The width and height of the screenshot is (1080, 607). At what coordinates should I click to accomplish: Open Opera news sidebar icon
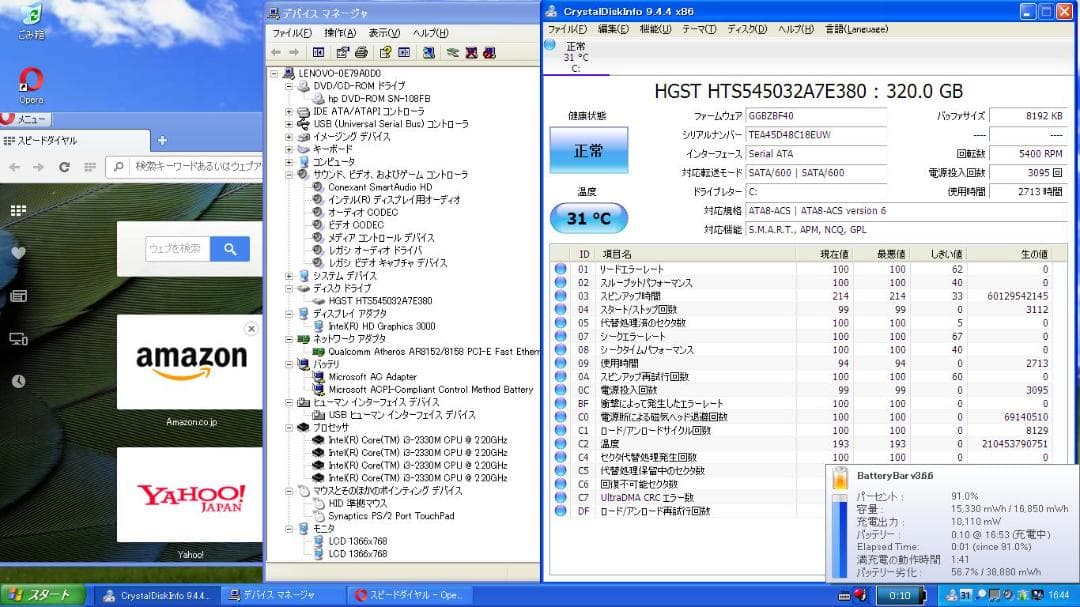[x=19, y=296]
